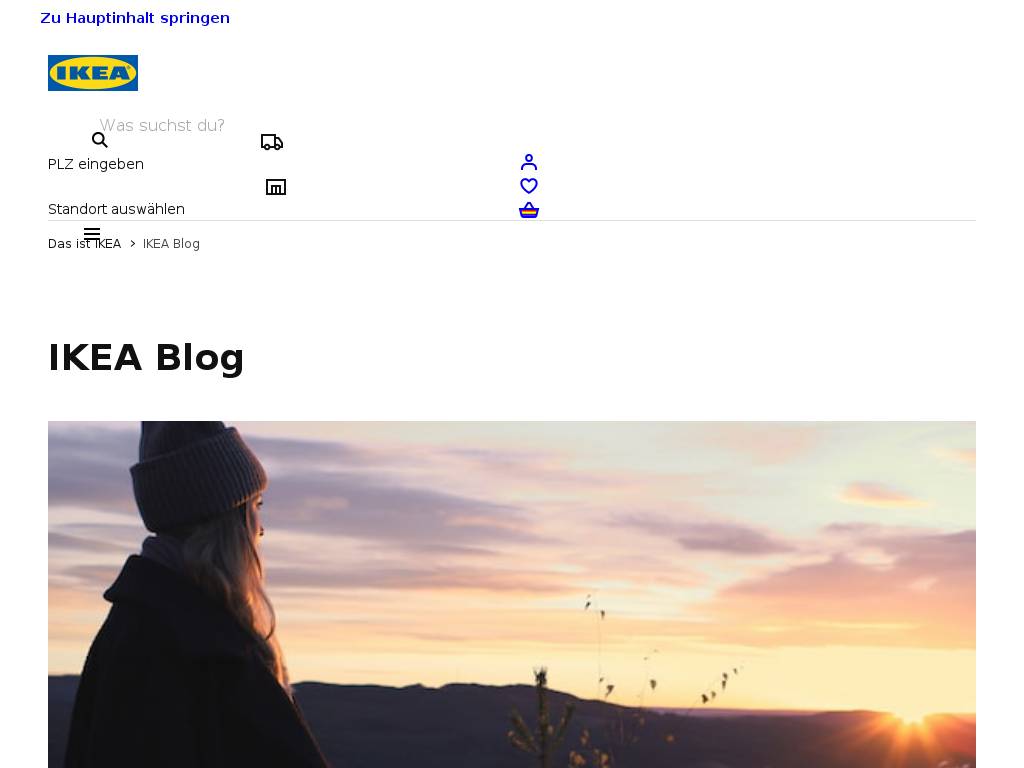Click the store building icon
The image size is (1024, 768).
point(276,187)
